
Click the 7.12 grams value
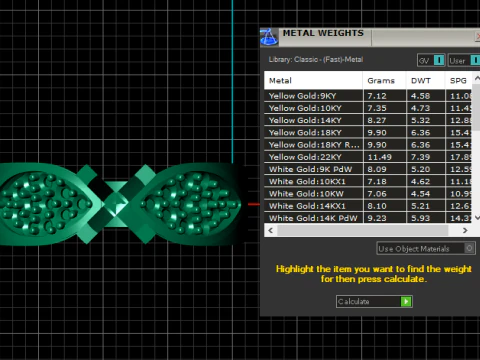coord(377,96)
